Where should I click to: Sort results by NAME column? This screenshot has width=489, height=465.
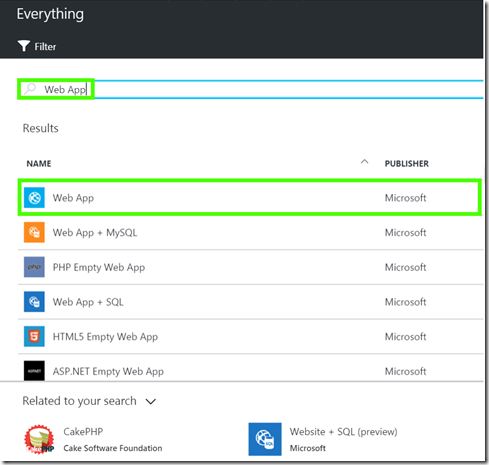[39, 164]
